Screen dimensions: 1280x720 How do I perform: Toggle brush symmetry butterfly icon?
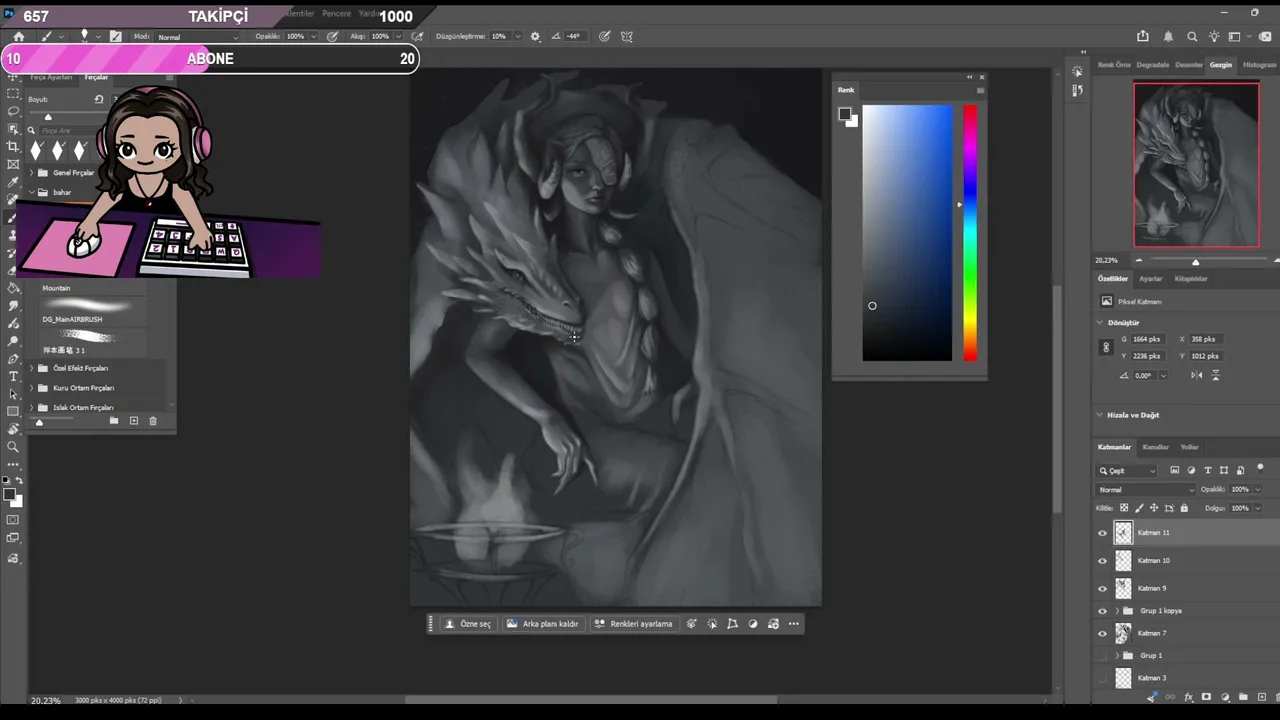(627, 36)
